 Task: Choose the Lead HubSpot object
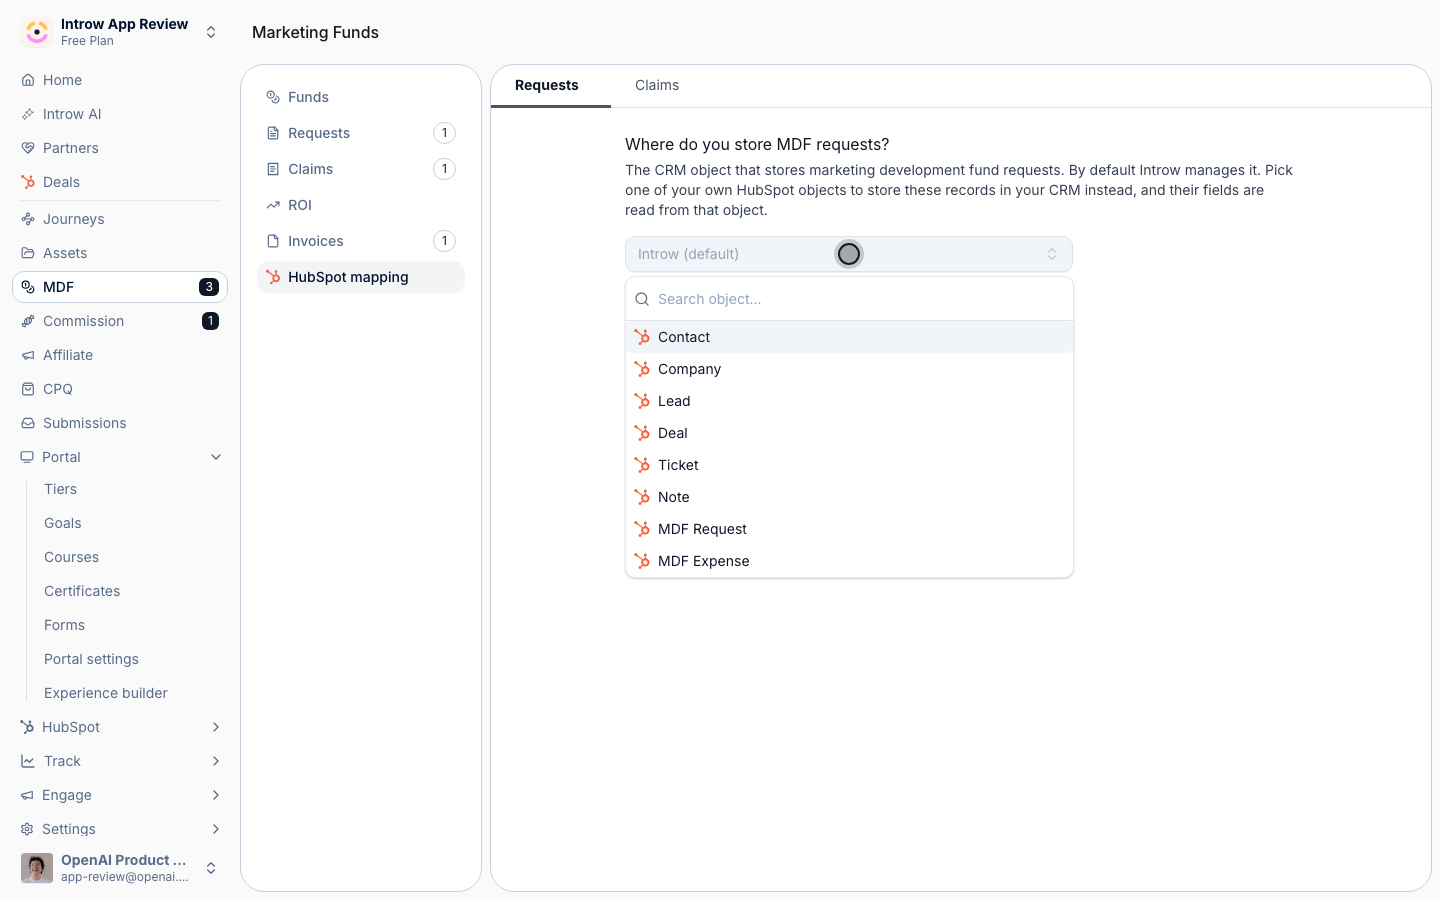click(849, 401)
